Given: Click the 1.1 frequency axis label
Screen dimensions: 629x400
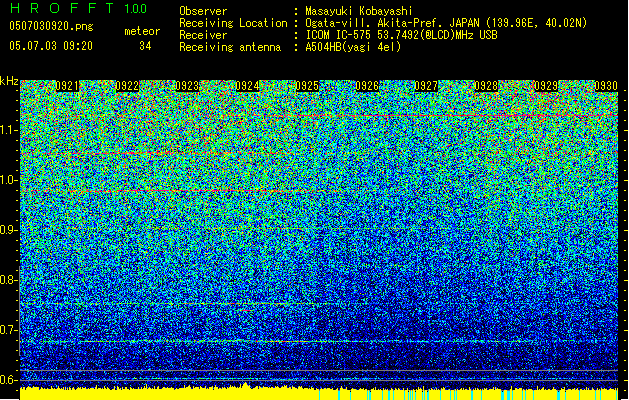Looking at the screenshot, I should point(9,131).
